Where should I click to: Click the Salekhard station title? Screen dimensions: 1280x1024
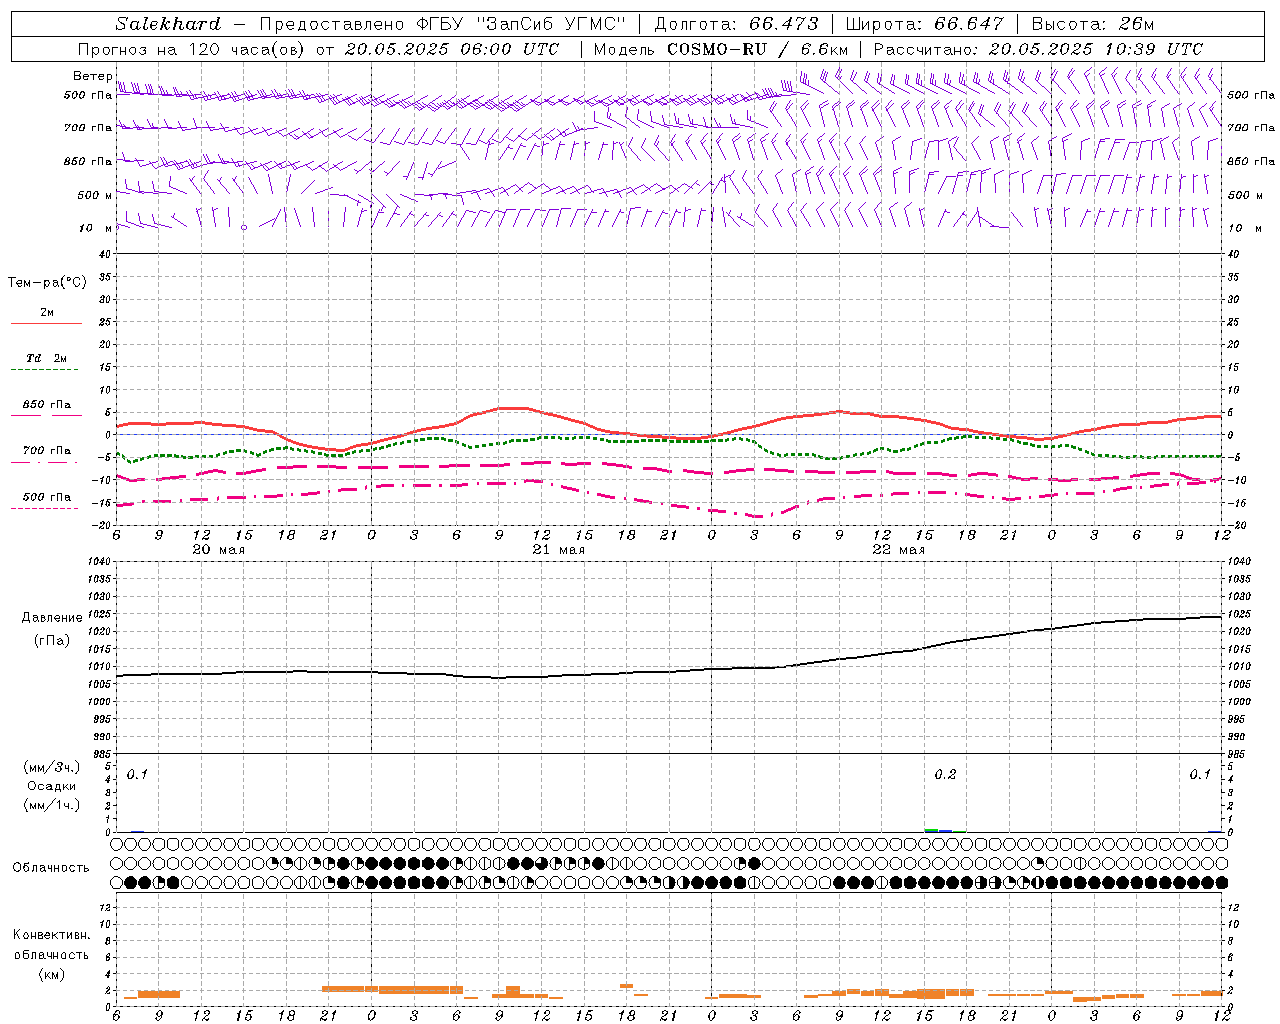[x=168, y=24]
